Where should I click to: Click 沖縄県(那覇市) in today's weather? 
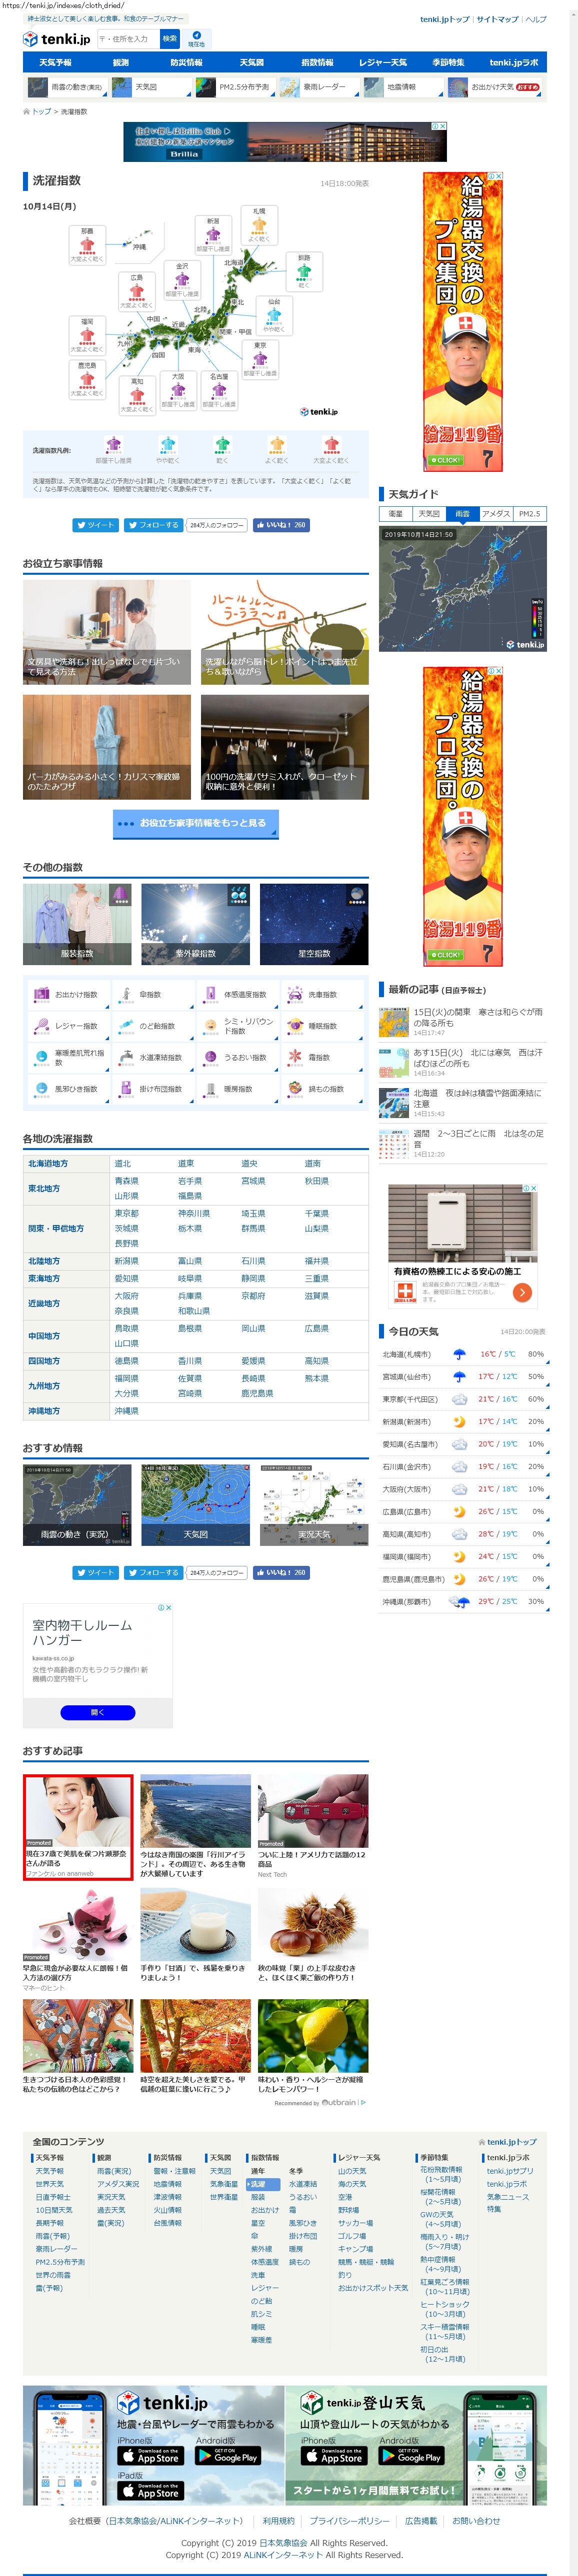pos(406,1602)
